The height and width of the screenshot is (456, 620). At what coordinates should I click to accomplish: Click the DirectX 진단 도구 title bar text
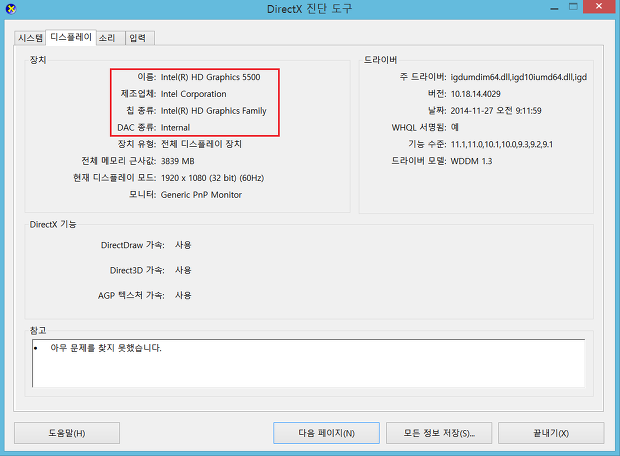[310, 9]
